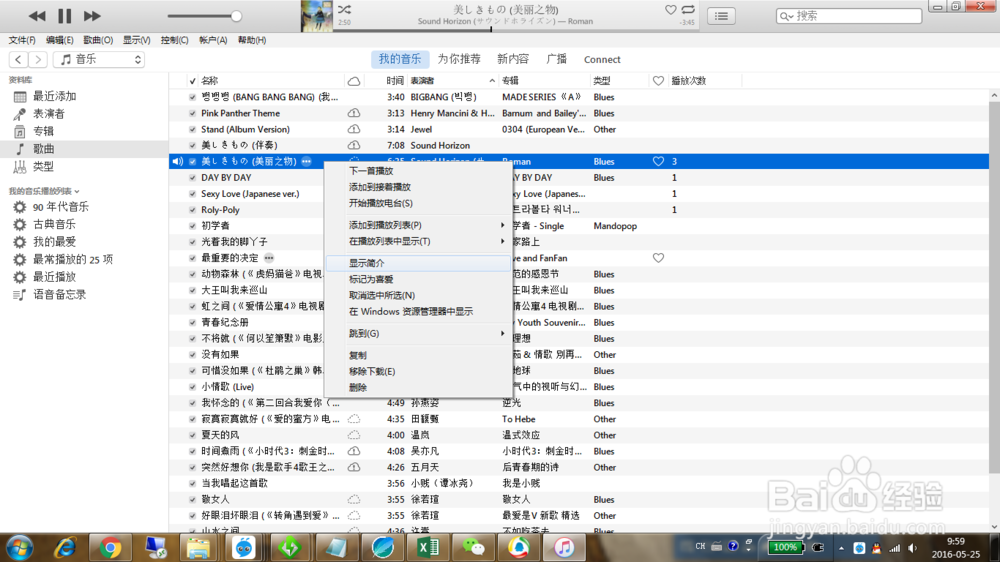This screenshot has width=1000, height=562.
Task: Seek on the playback progress bar
Action: (x=515, y=29)
